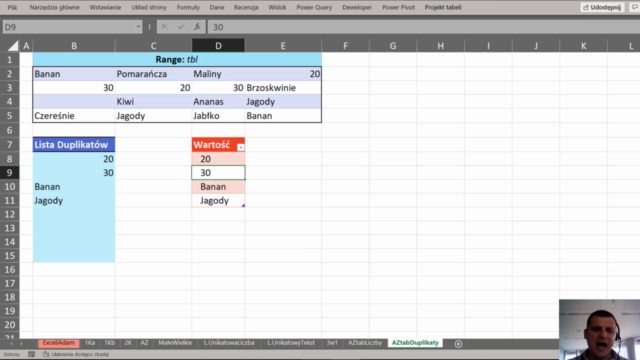Switch to the Widok tab
Viewport: 640px width, 360px height.
[x=277, y=7]
